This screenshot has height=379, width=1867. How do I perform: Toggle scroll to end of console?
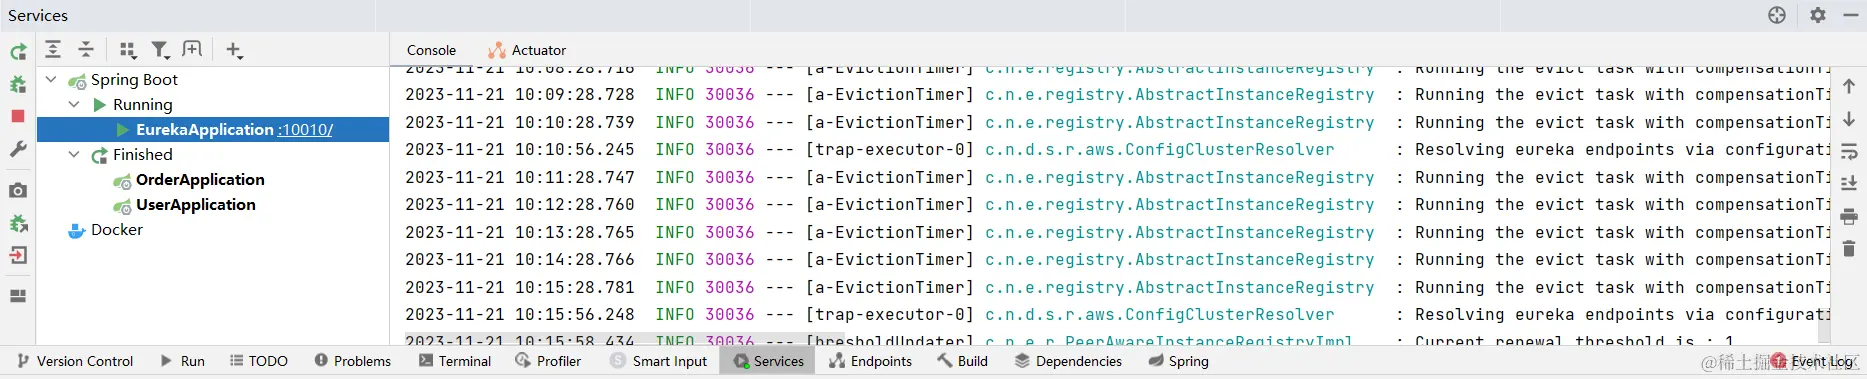[x=1848, y=184]
